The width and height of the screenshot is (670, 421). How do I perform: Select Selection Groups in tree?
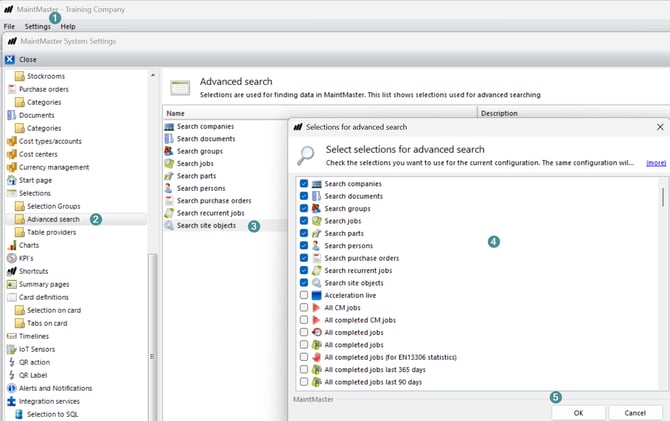point(53,206)
